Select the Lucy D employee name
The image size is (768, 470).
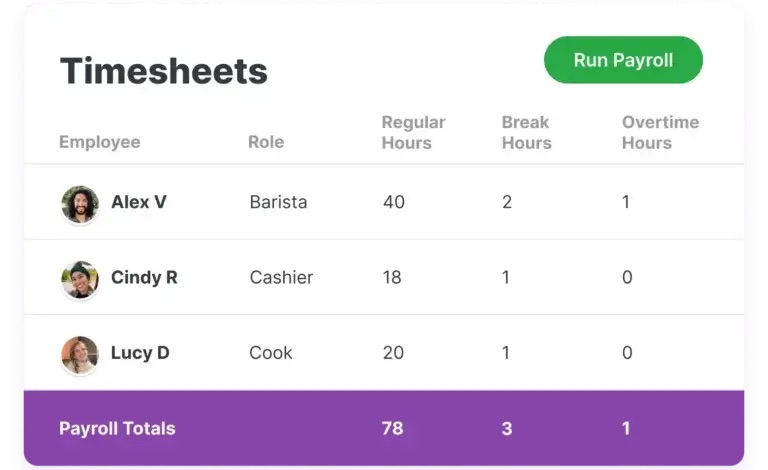(140, 352)
